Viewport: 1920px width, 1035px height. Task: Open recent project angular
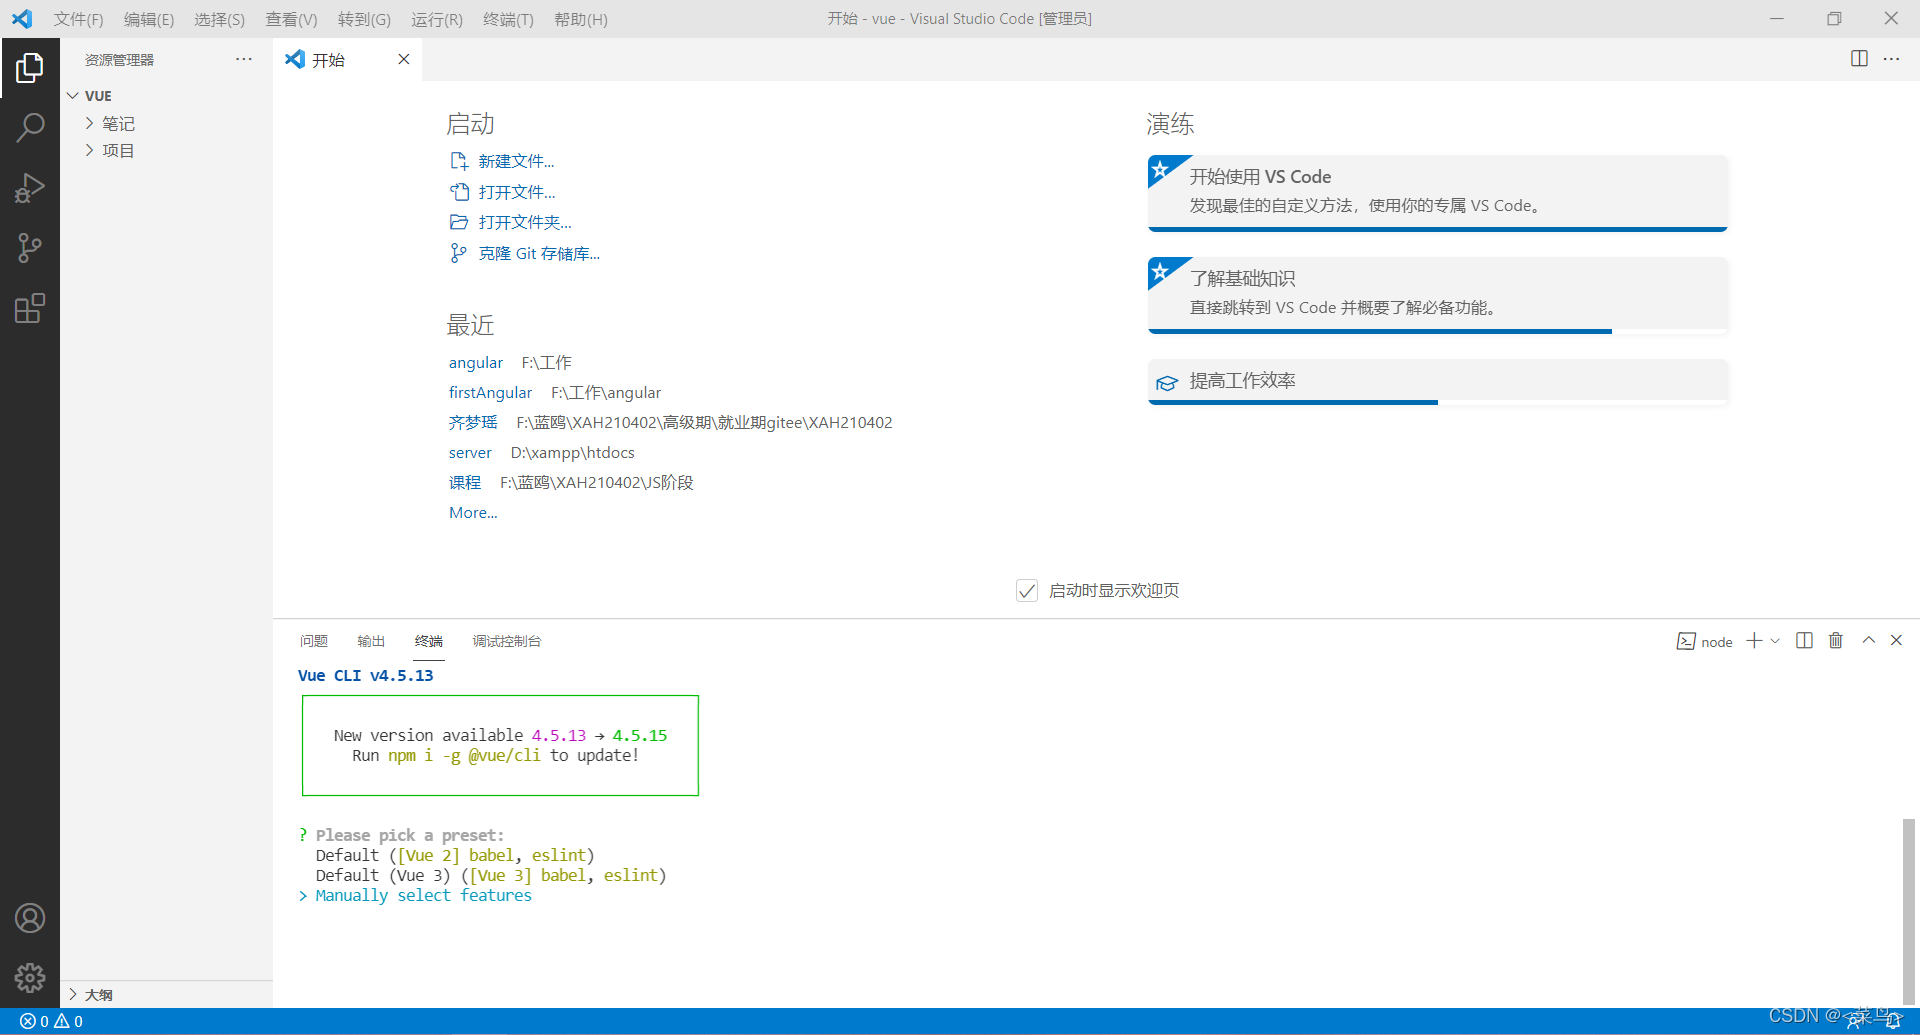pos(476,363)
